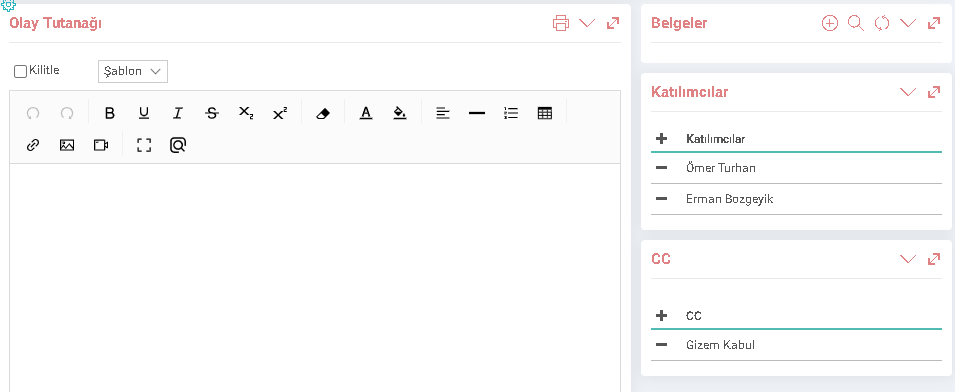The image size is (955, 392).
Task: Maximize the Katılımcılar panel
Action: tap(934, 92)
